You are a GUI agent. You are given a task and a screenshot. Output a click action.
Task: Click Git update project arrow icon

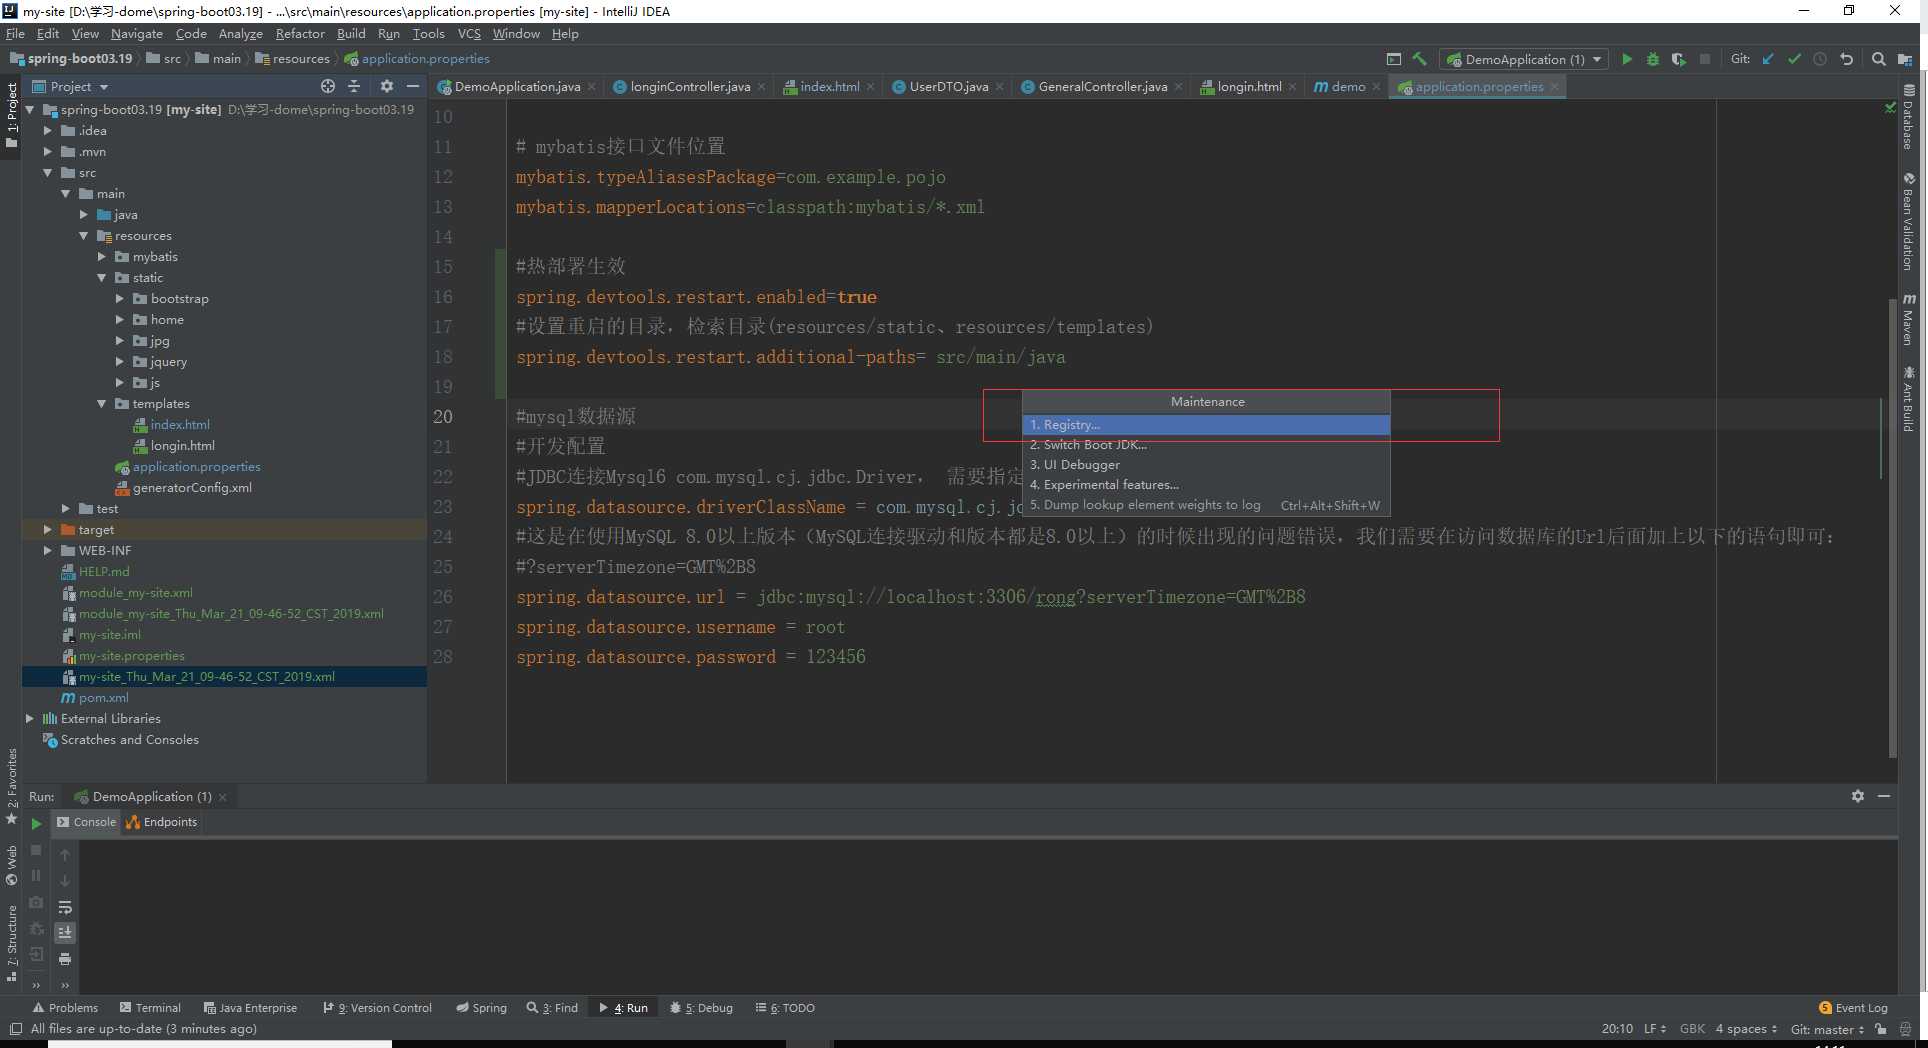click(1768, 59)
